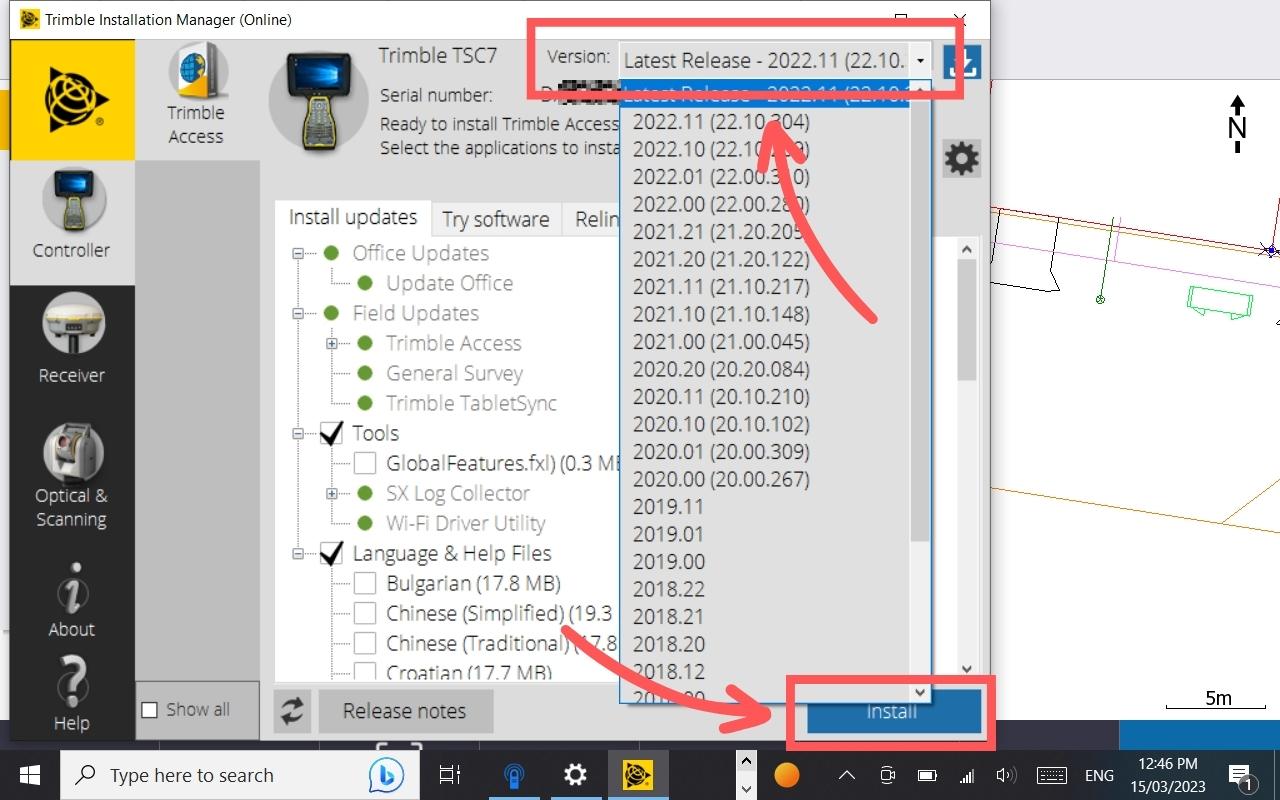Screen dimensions: 1280x800
Task: Switch to the Install updates tab
Action: pos(353,218)
